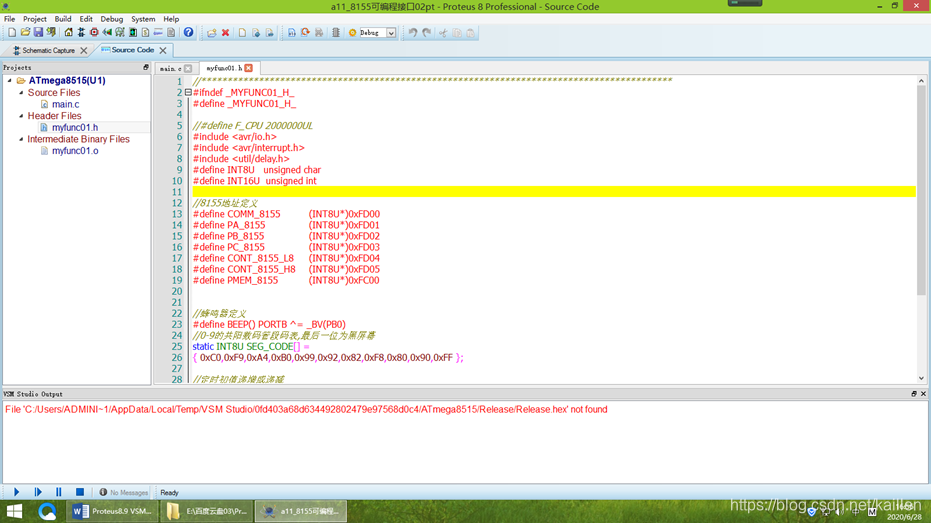Click the Rebuild Project toolbar icon
Viewport: 931px width, 524px height.
click(305, 33)
